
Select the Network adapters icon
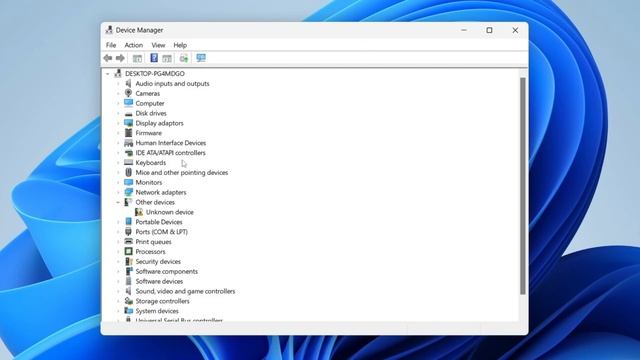128,192
